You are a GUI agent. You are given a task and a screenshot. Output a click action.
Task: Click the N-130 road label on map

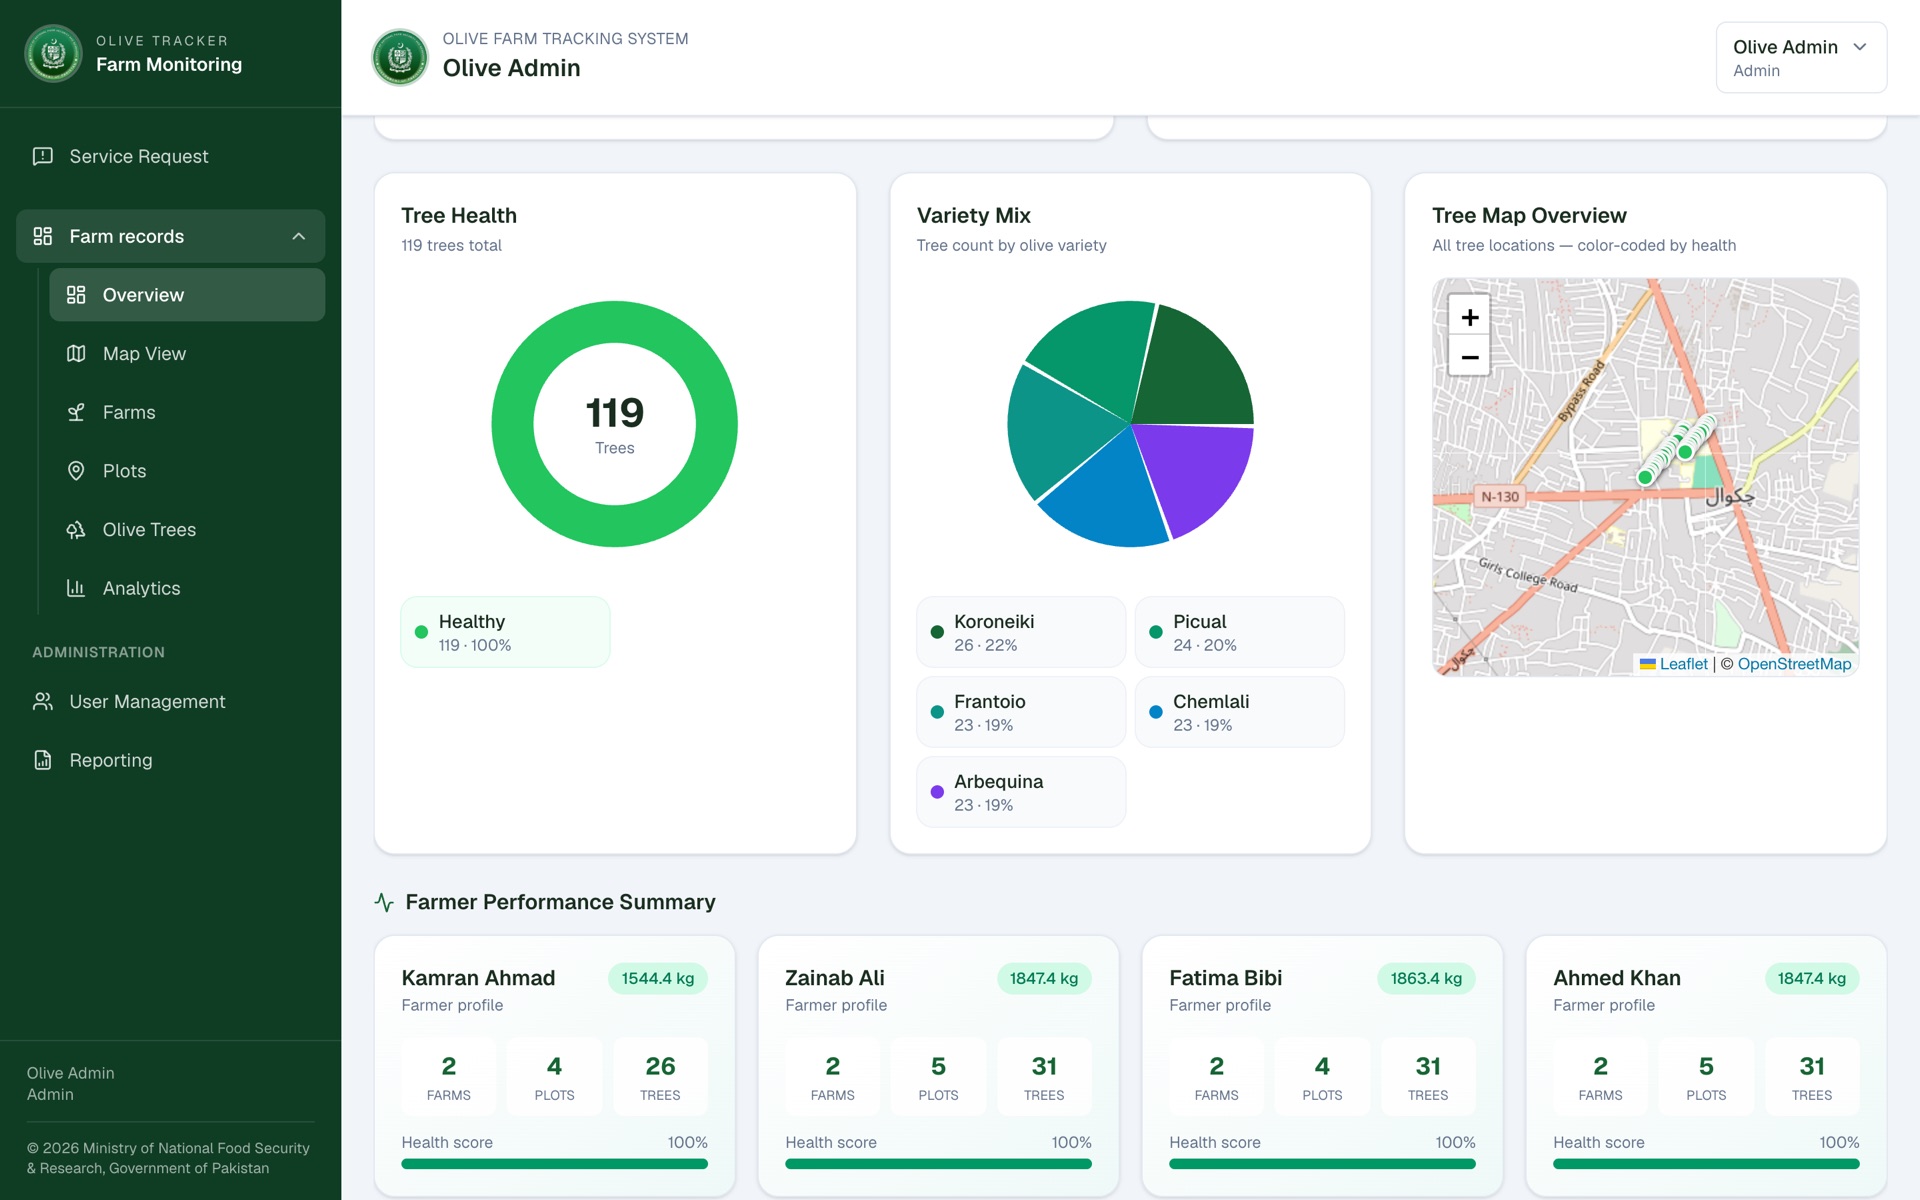1500,496
